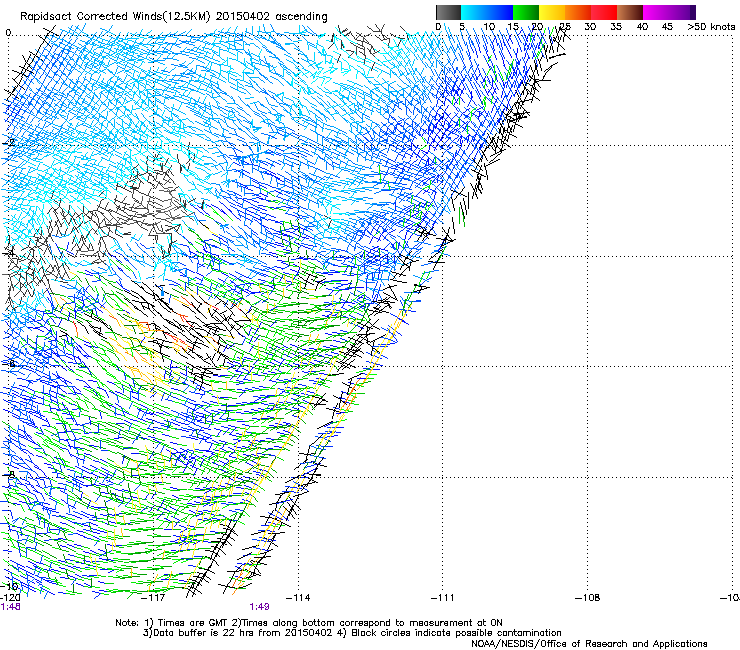The height and width of the screenshot is (650, 740).
Task: Click the note line '3)Data buffer is 22 hrs'
Action: point(352,633)
